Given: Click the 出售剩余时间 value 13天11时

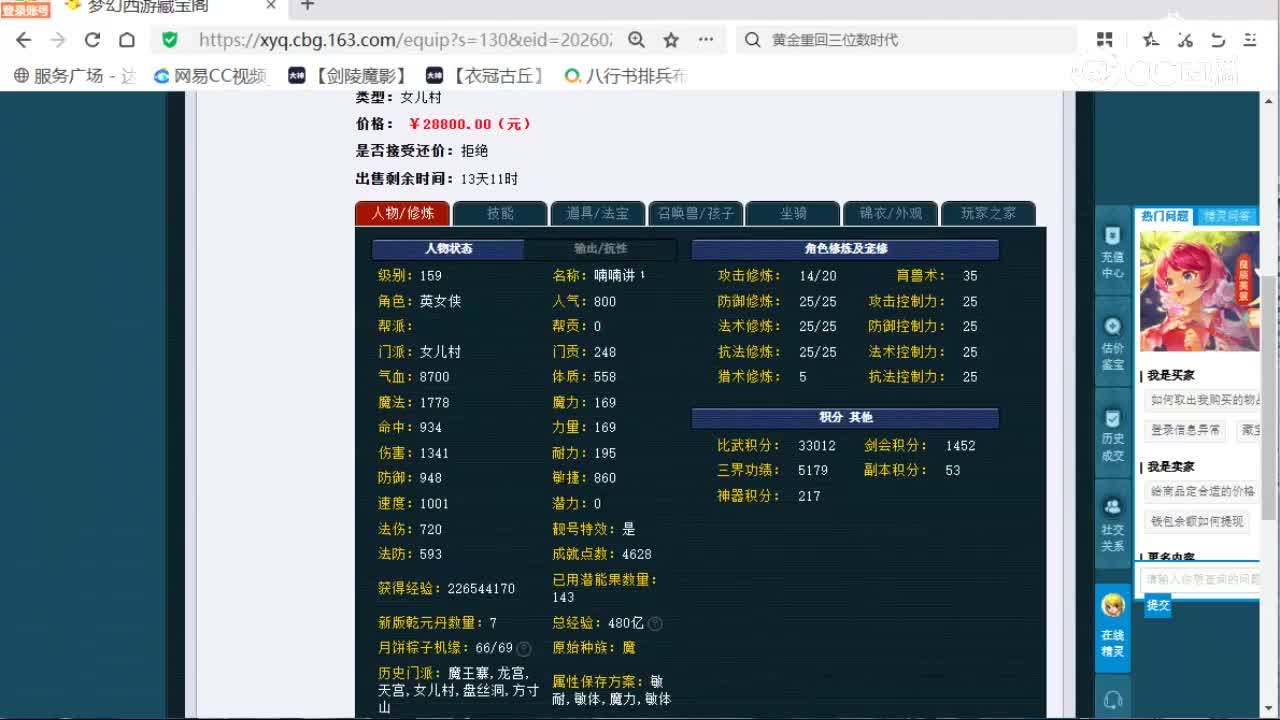Looking at the screenshot, I should pyautogui.click(x=489, y=179).
